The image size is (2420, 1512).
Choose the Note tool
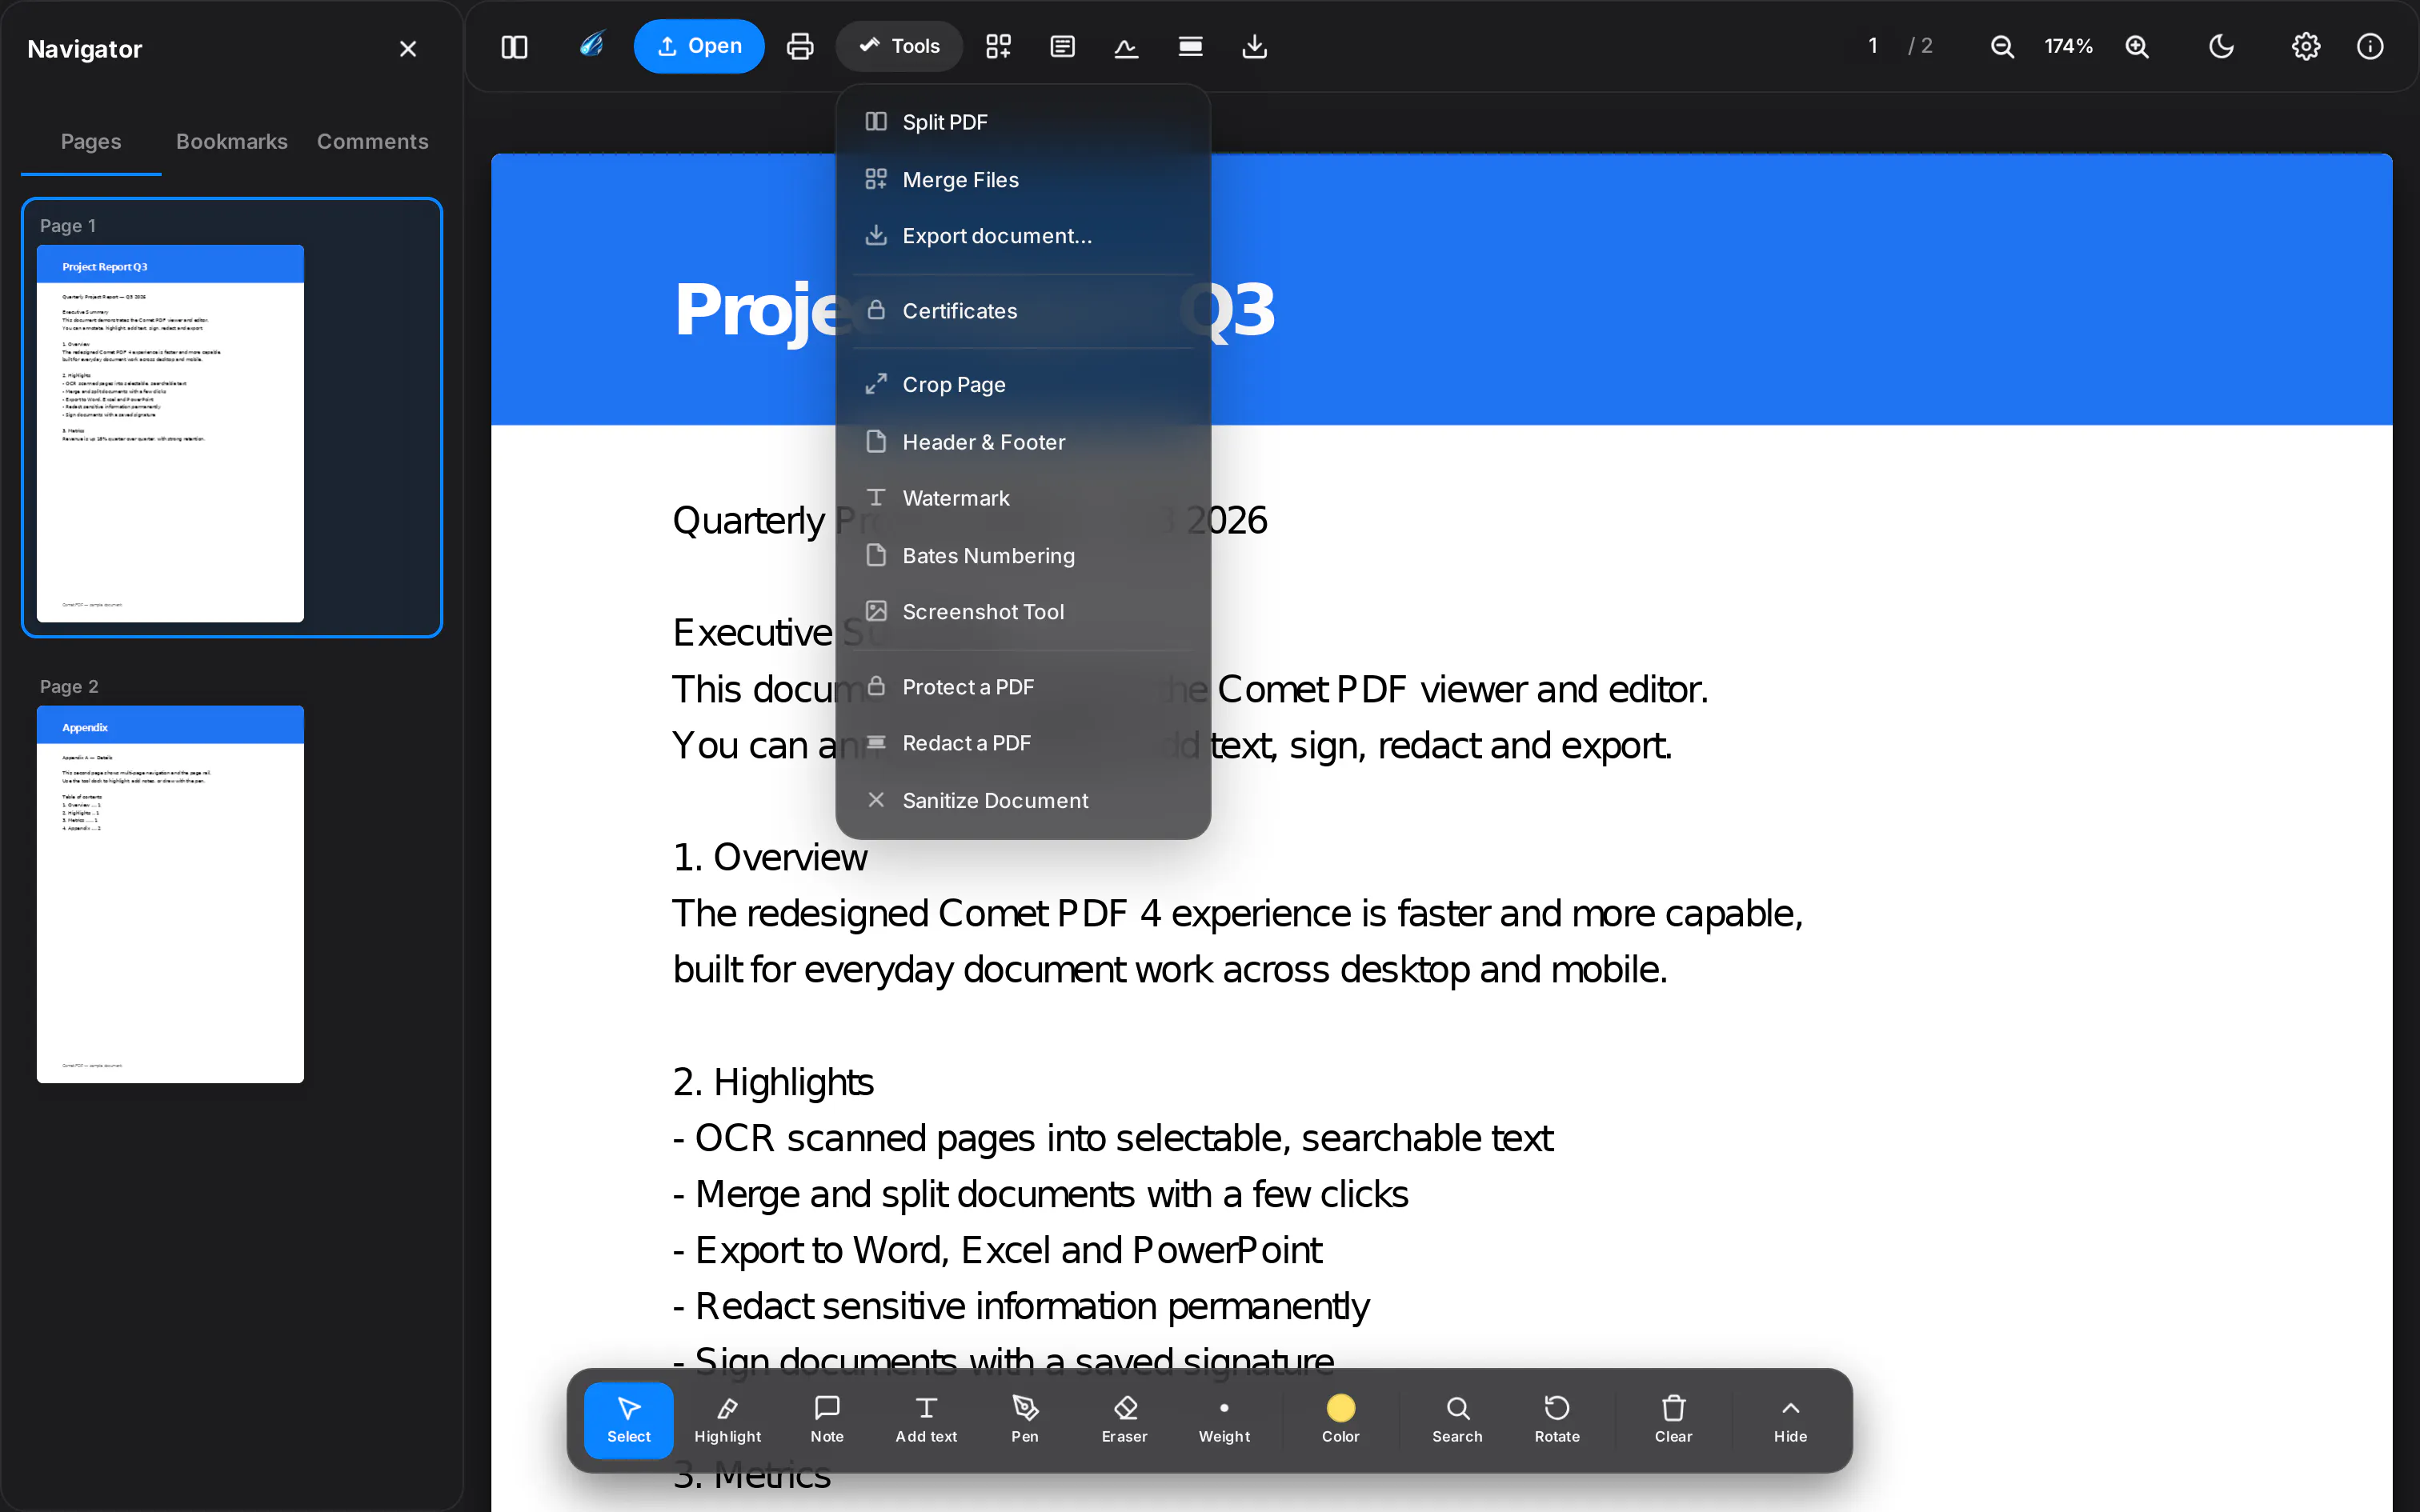827,1420
